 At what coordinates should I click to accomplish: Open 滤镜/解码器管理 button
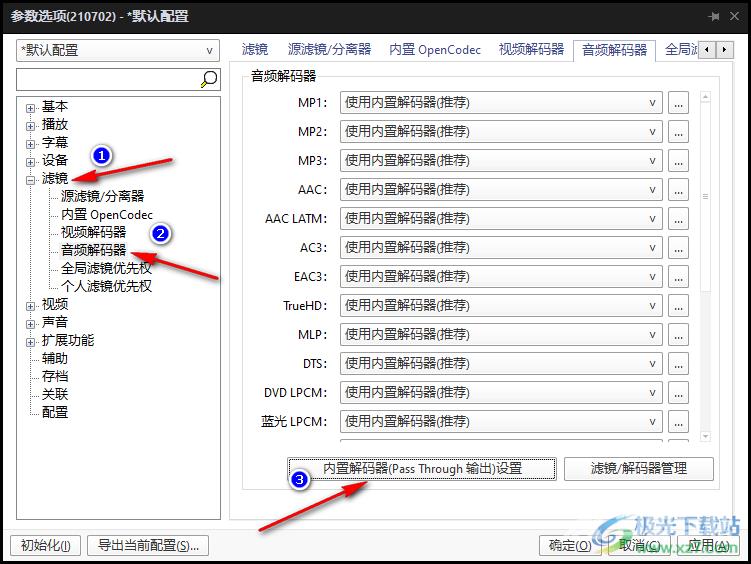(x=638, y=468)
